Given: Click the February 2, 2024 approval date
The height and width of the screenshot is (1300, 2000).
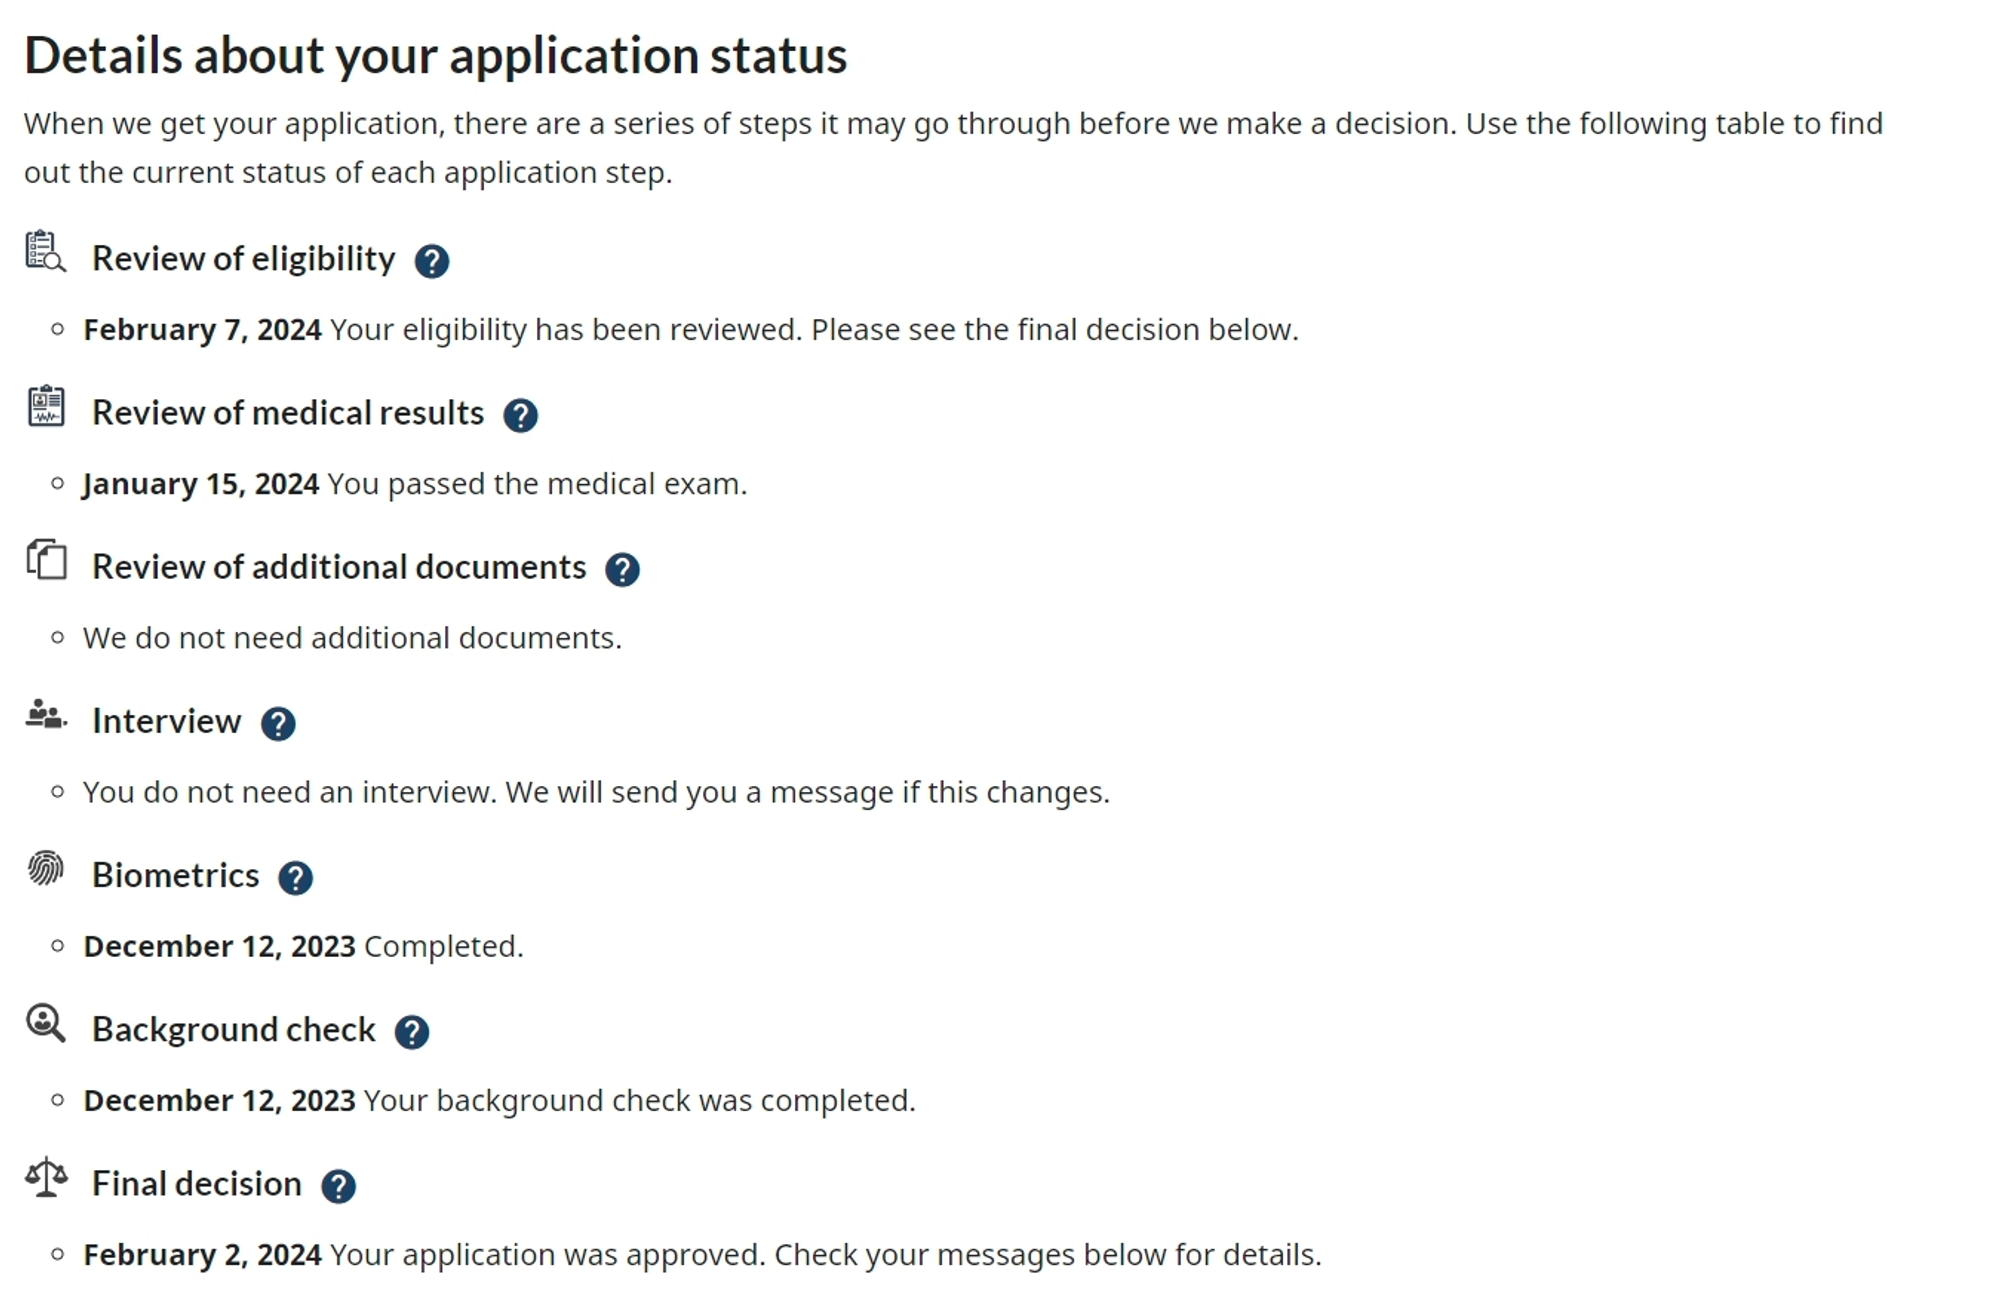Looking at the screenshot, I should 202,1254.
